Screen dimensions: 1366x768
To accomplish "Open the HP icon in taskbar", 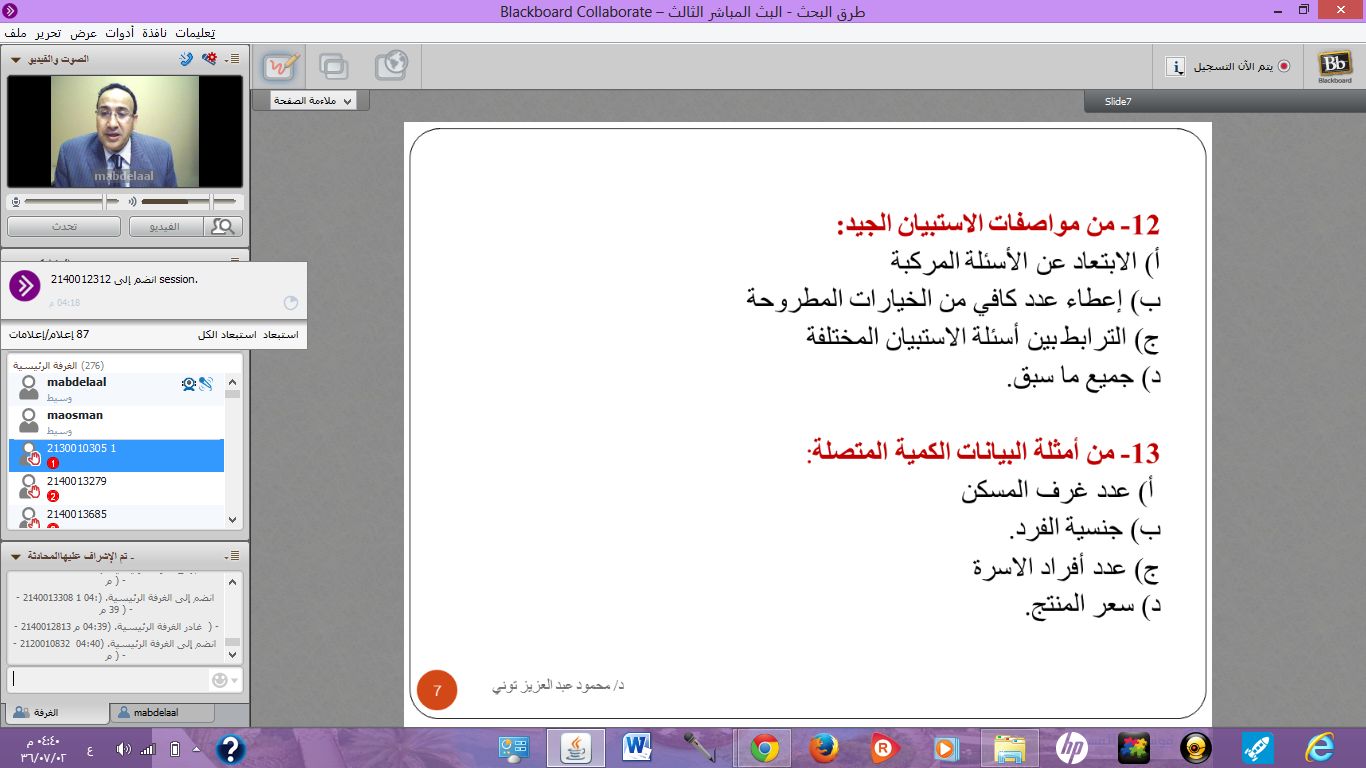I will pyautogui.click(x=1071, y=748).
